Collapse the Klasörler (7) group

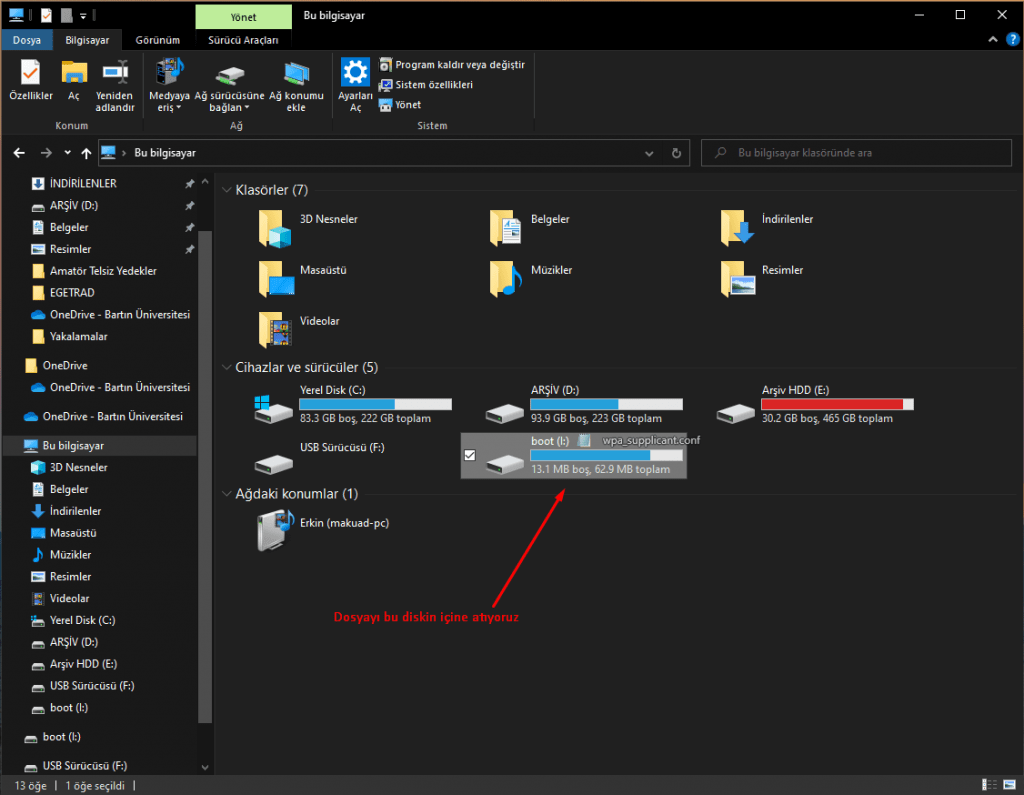(226, 190)
